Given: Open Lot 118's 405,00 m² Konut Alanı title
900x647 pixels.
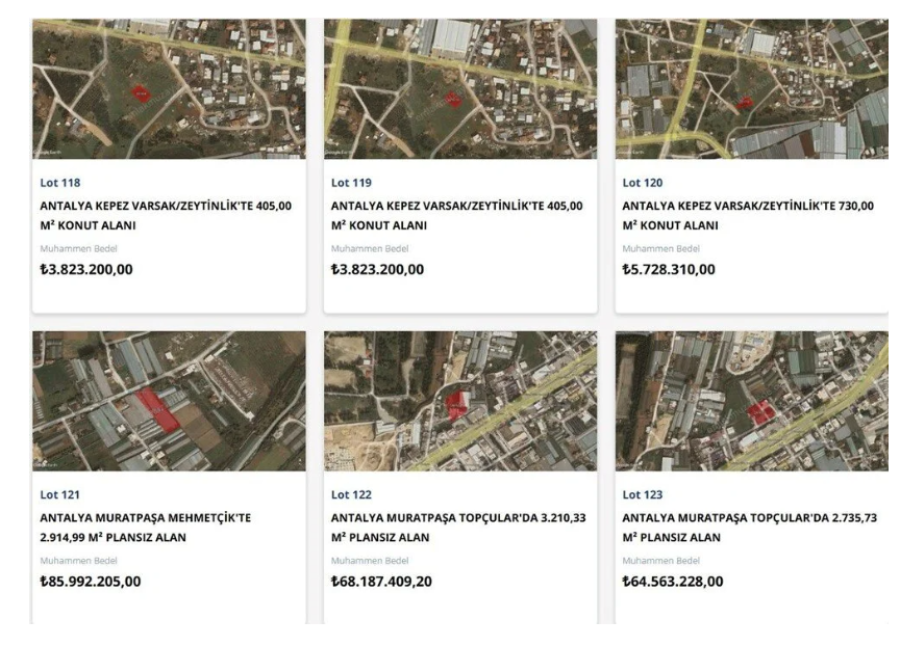Looking at the screenshot, I should coord(166,215).
